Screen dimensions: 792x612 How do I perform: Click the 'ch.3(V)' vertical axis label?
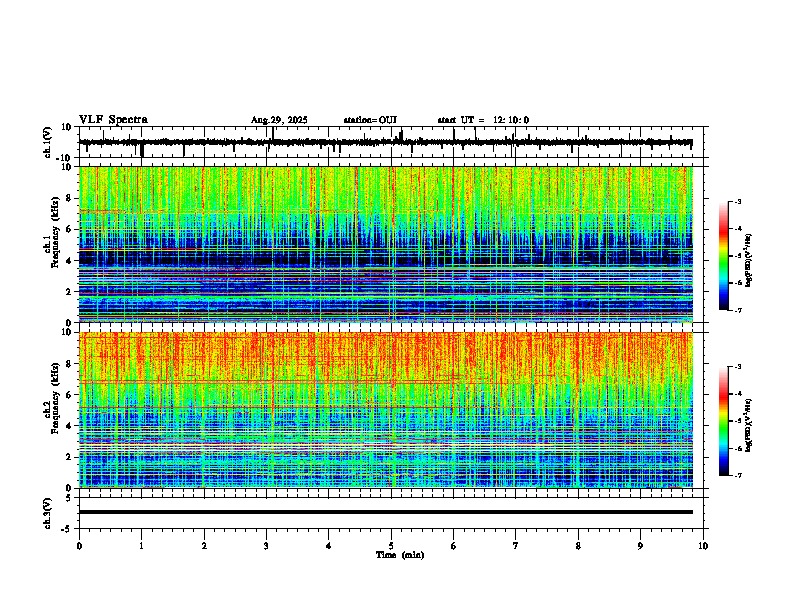48,513
